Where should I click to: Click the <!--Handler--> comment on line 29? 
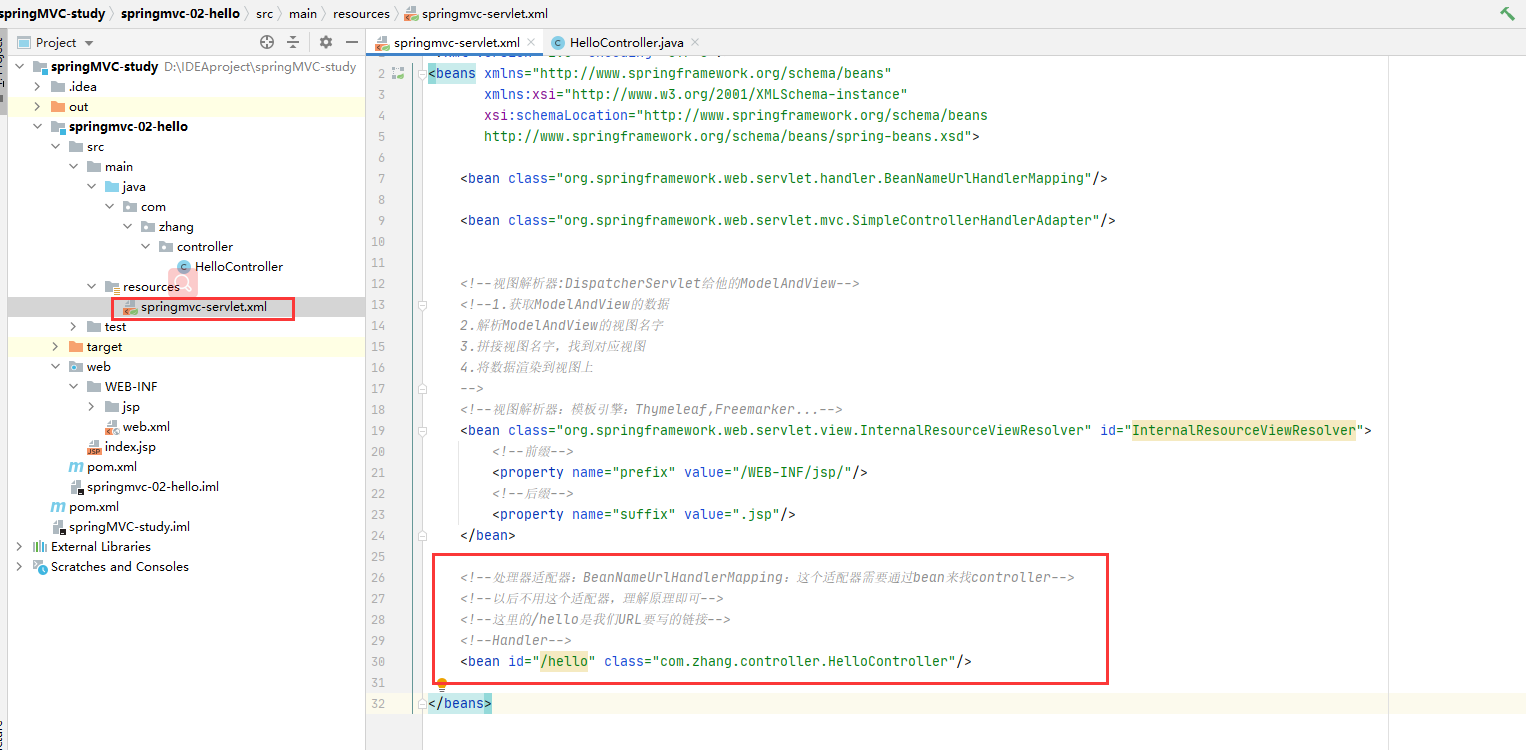[x=516, y=640]
